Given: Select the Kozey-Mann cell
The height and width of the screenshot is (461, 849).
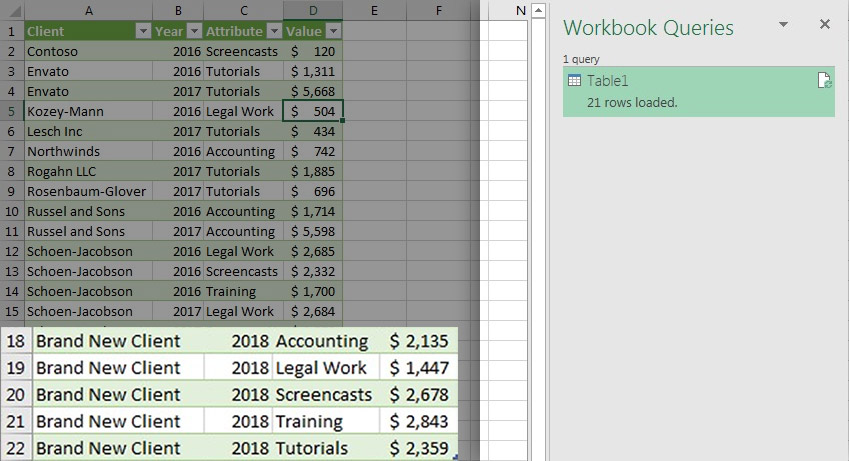Looking at the screenshot, I should (x=88, y=112).
